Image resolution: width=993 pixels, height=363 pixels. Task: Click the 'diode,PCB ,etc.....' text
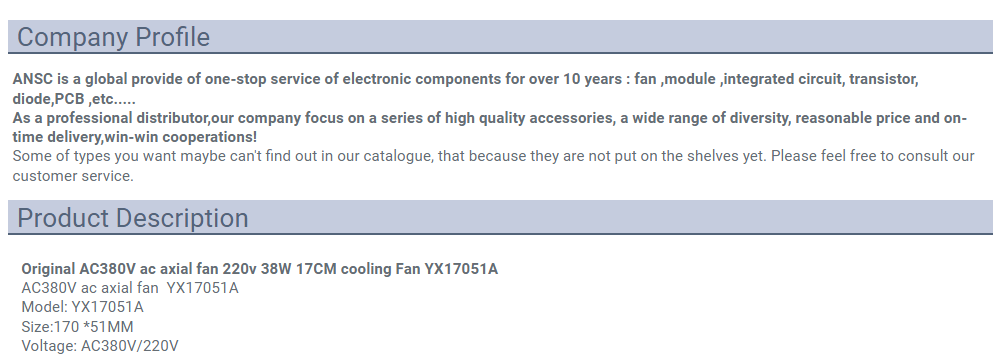[x=74, y=99]
